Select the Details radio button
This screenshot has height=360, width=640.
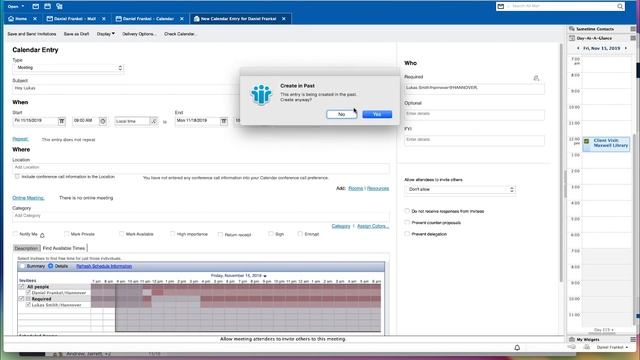pos(51,266)
